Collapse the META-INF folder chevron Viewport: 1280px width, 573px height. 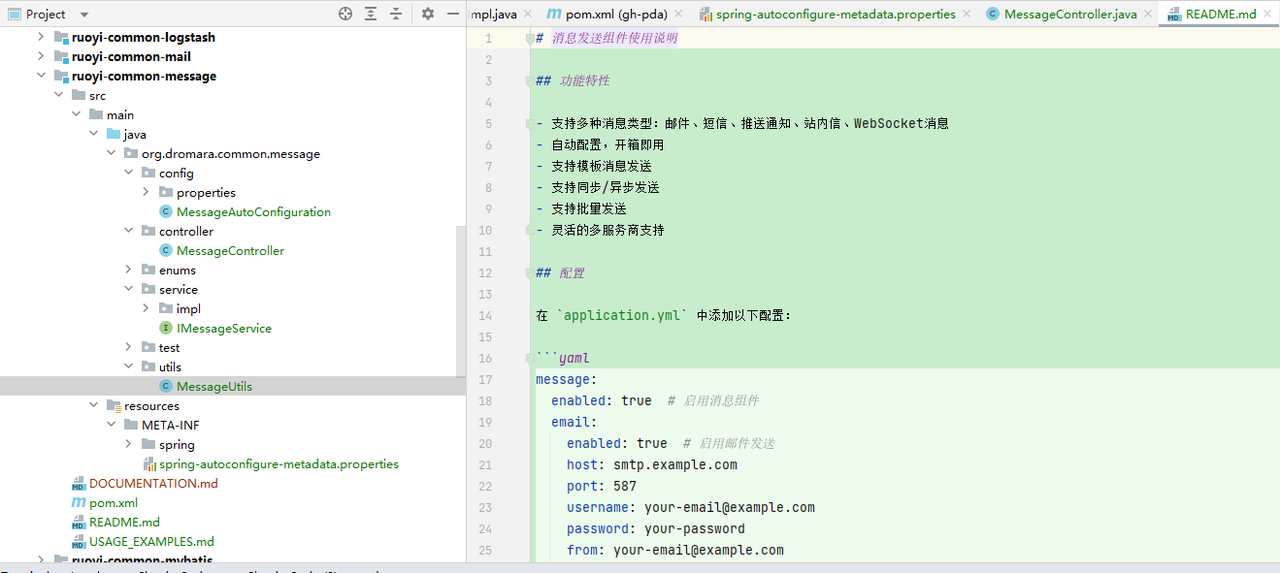click(x=111, y=425)
